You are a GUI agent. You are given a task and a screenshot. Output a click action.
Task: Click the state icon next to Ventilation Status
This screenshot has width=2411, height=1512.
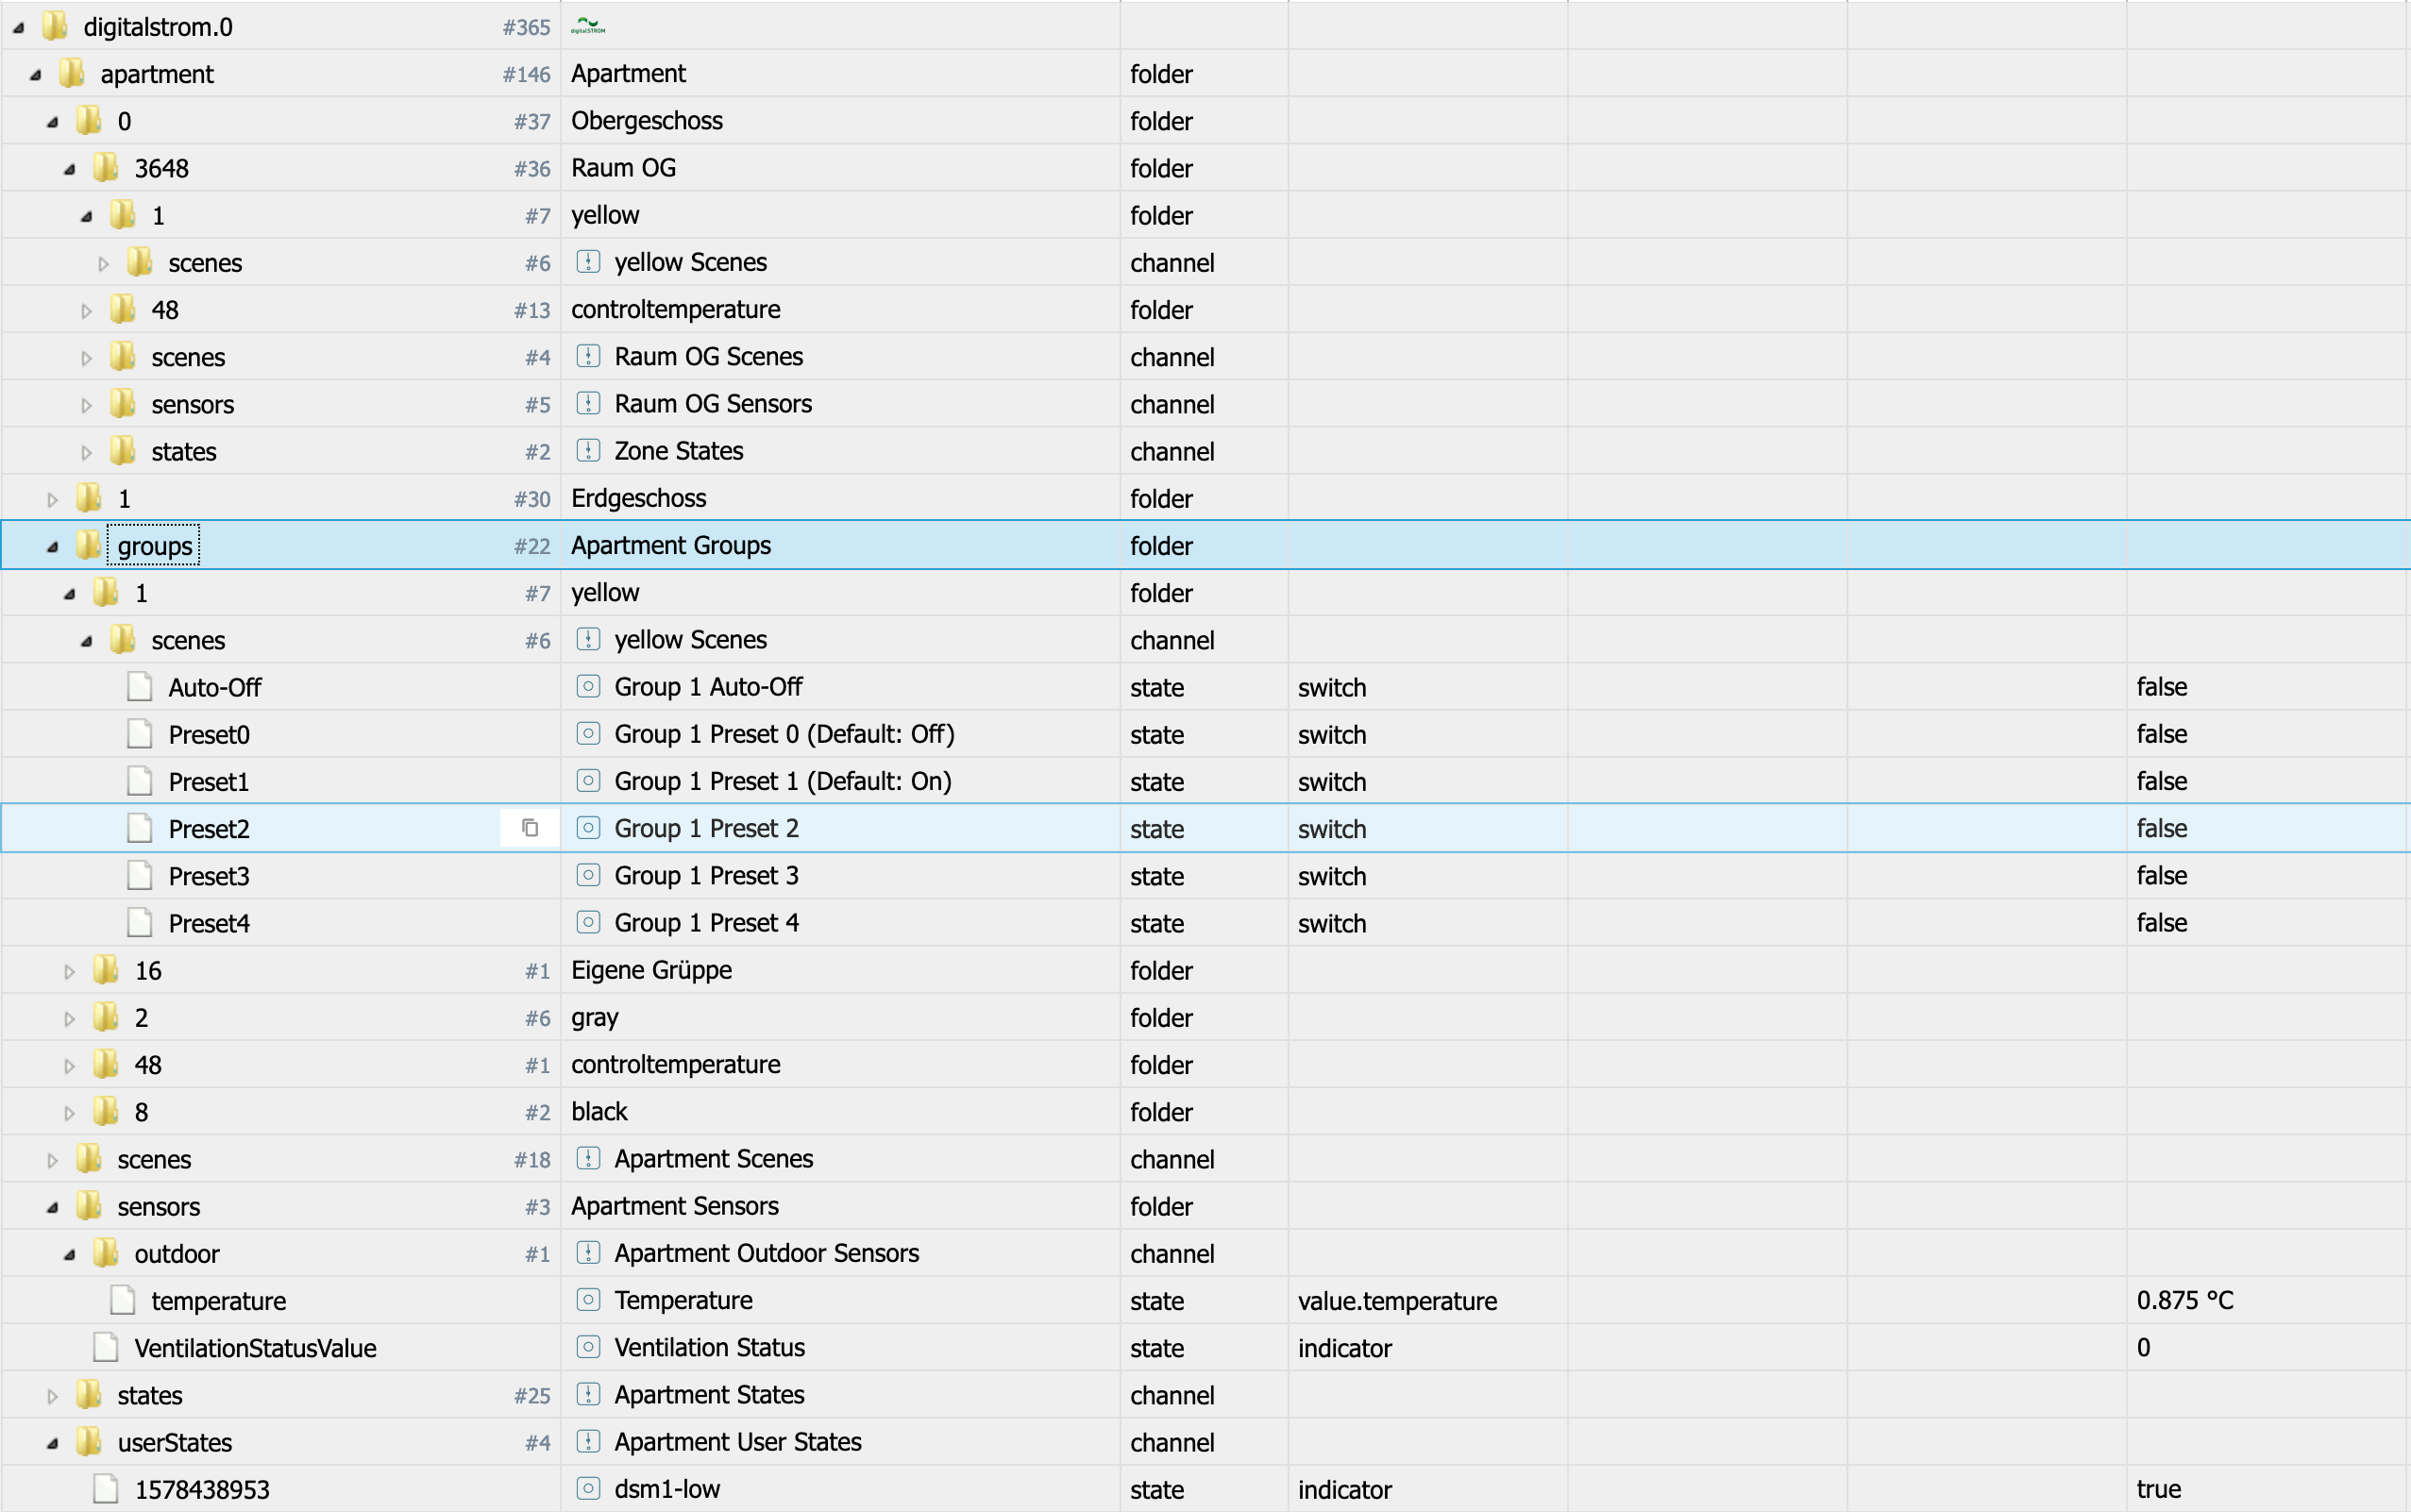pyautogui.click(x=589, y=1347)
